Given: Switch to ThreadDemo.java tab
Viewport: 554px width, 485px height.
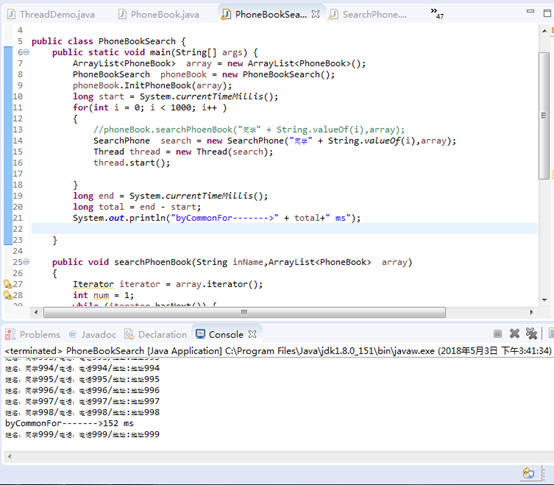Looking at the screenshot, I should click(51, 14).
